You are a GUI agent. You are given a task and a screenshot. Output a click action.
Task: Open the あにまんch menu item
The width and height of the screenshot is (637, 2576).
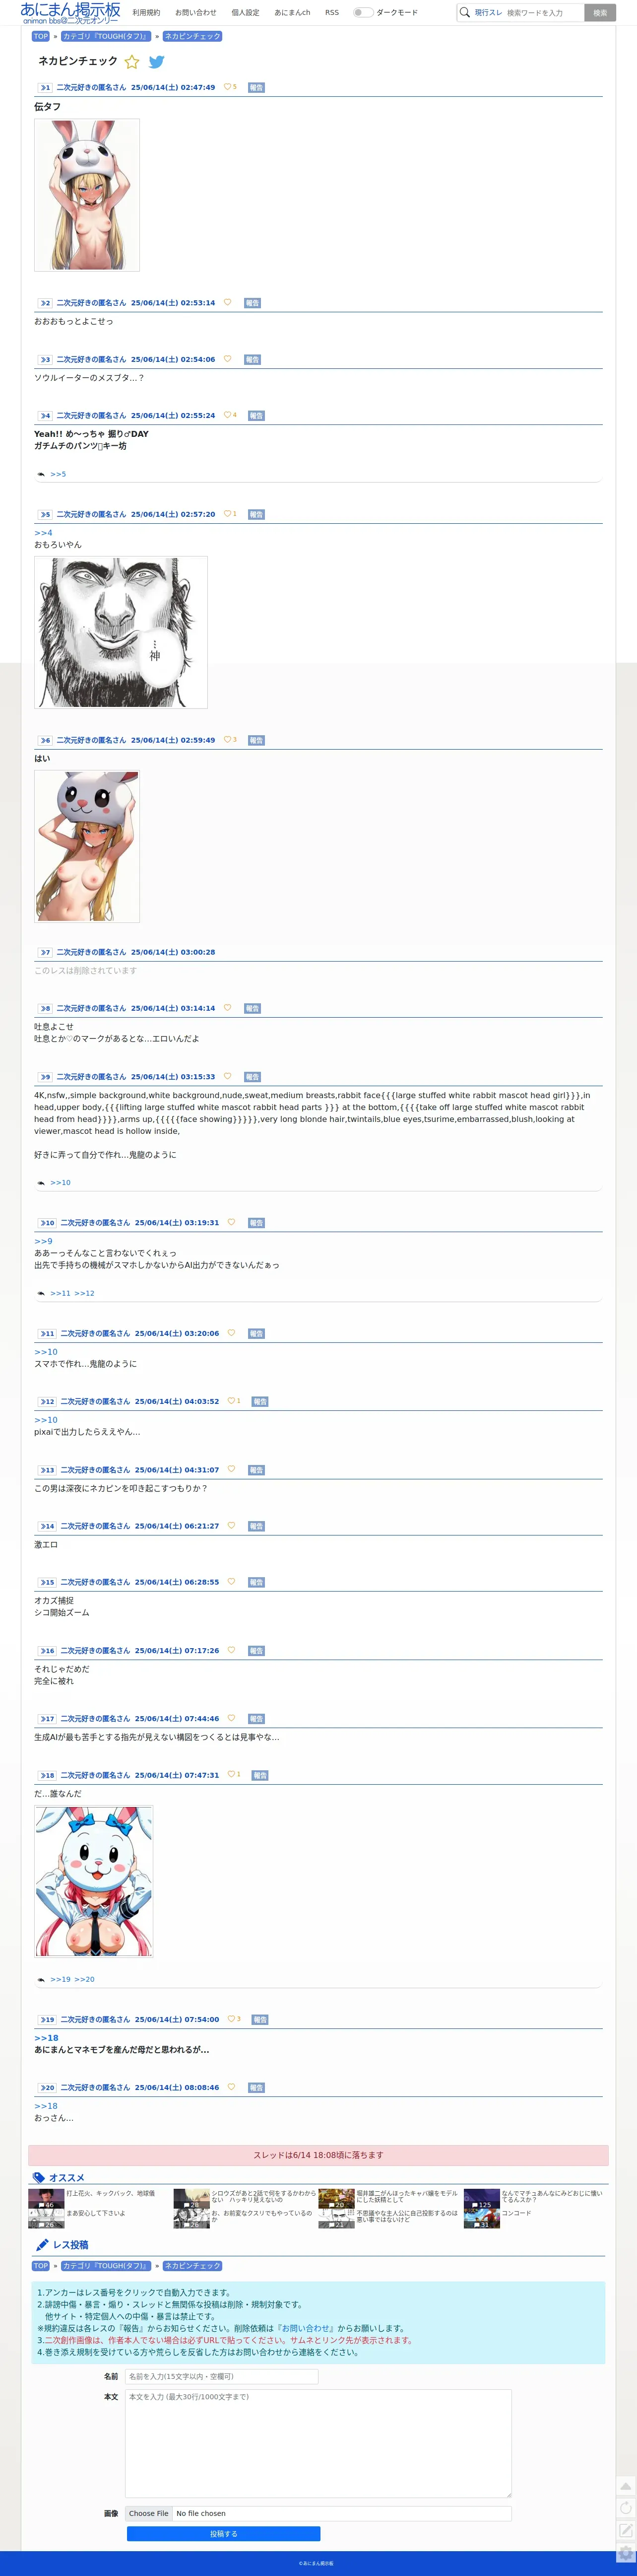[292, 13]
